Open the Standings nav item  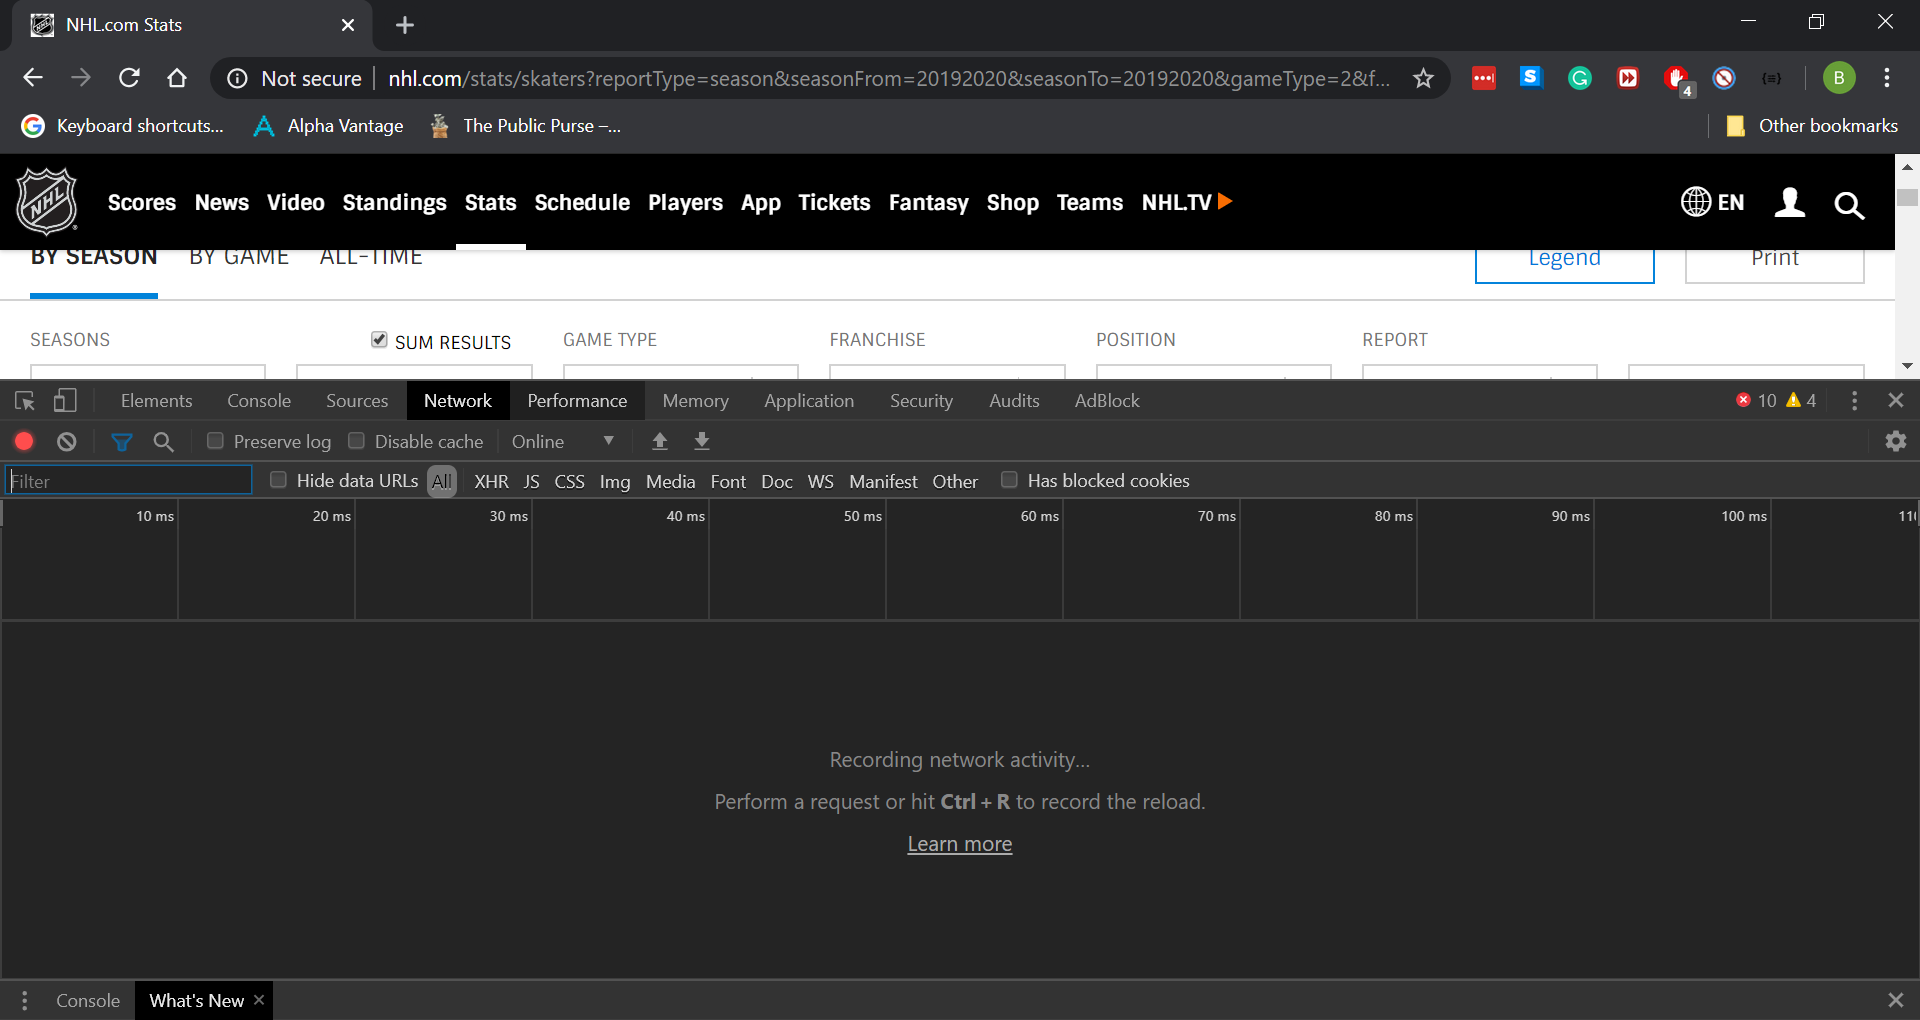tap(394, 203)
